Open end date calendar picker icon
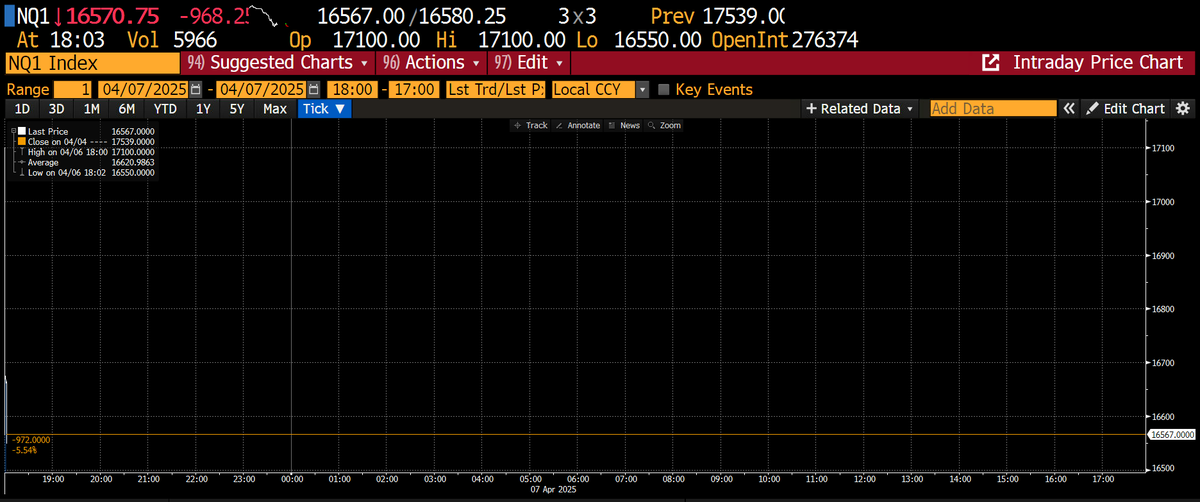This screenshot has width=1200, height=502. pyautogui.click(x=314, y=89)
